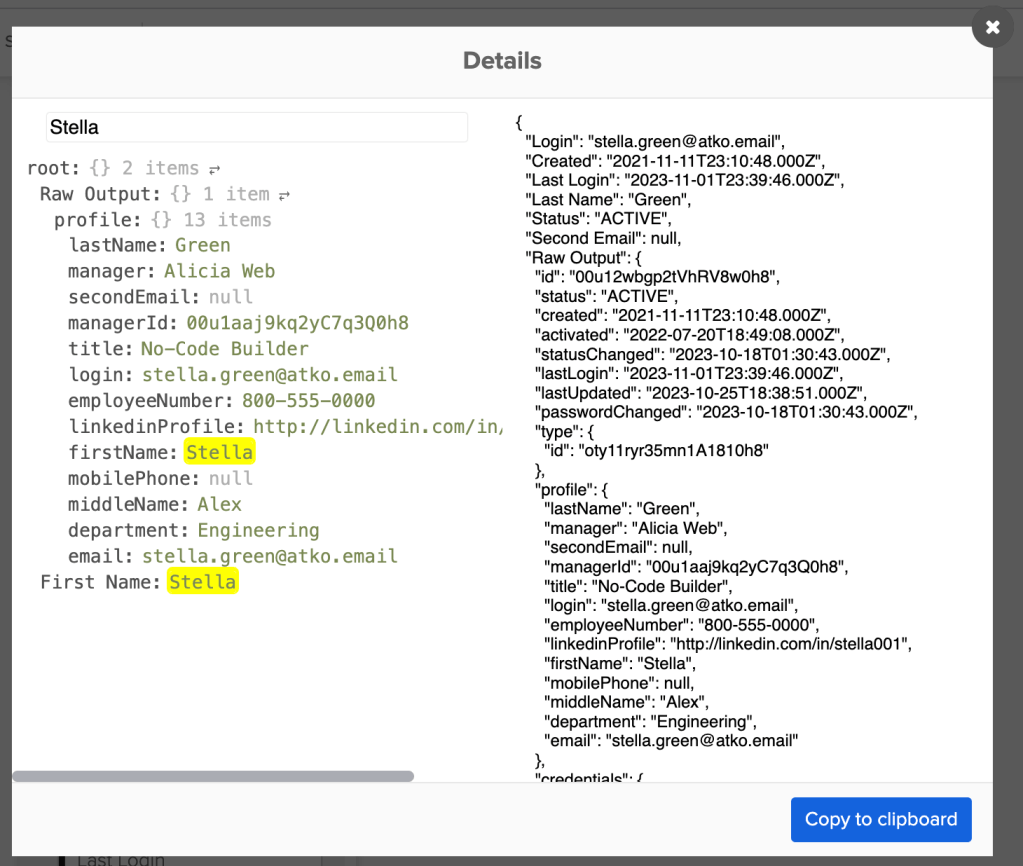Click the highlighted First Name value Stella
Viewport: 1023px width, 866px height.
point(202,581)
